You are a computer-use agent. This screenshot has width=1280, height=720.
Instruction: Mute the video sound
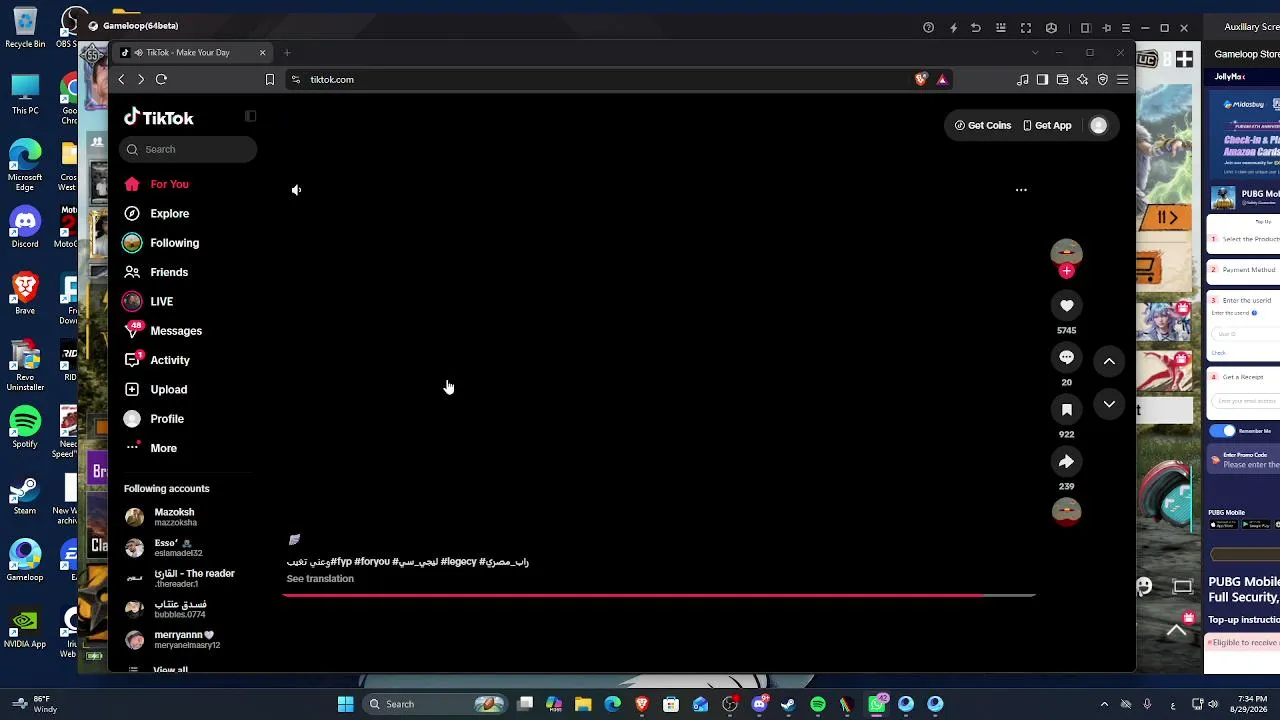click(296, 190)
